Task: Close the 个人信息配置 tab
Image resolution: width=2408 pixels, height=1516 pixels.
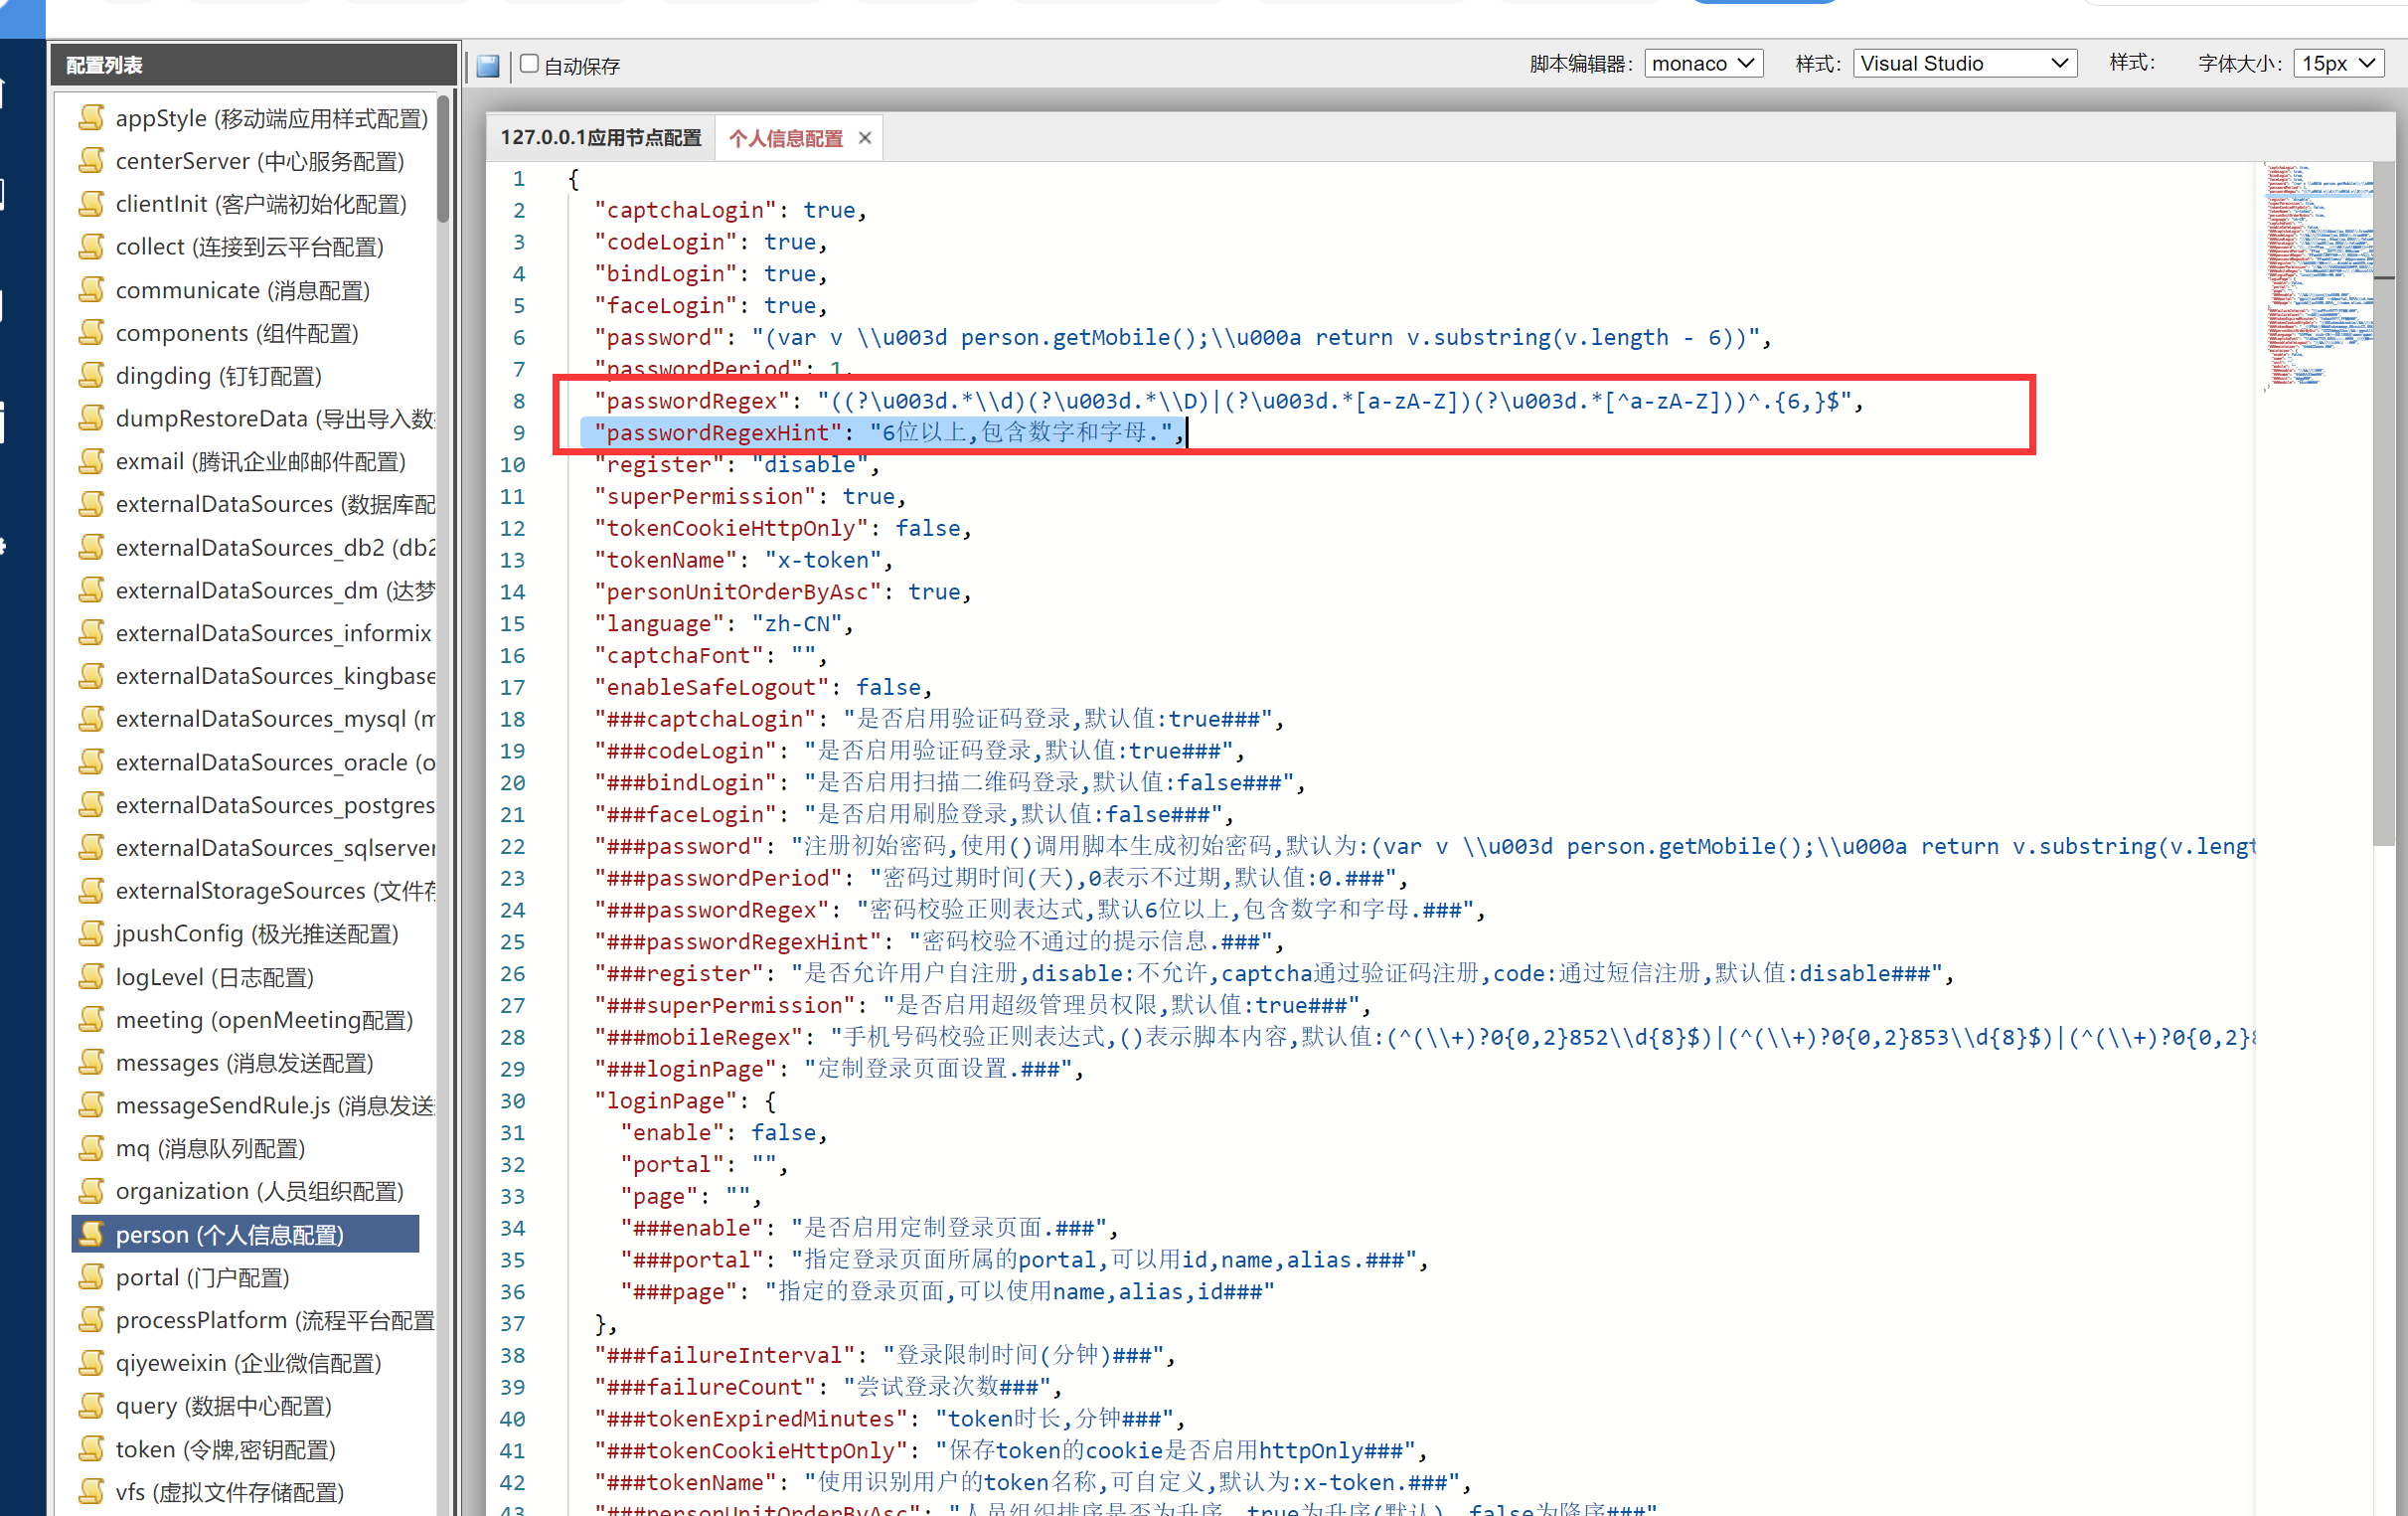Action: 865,138
